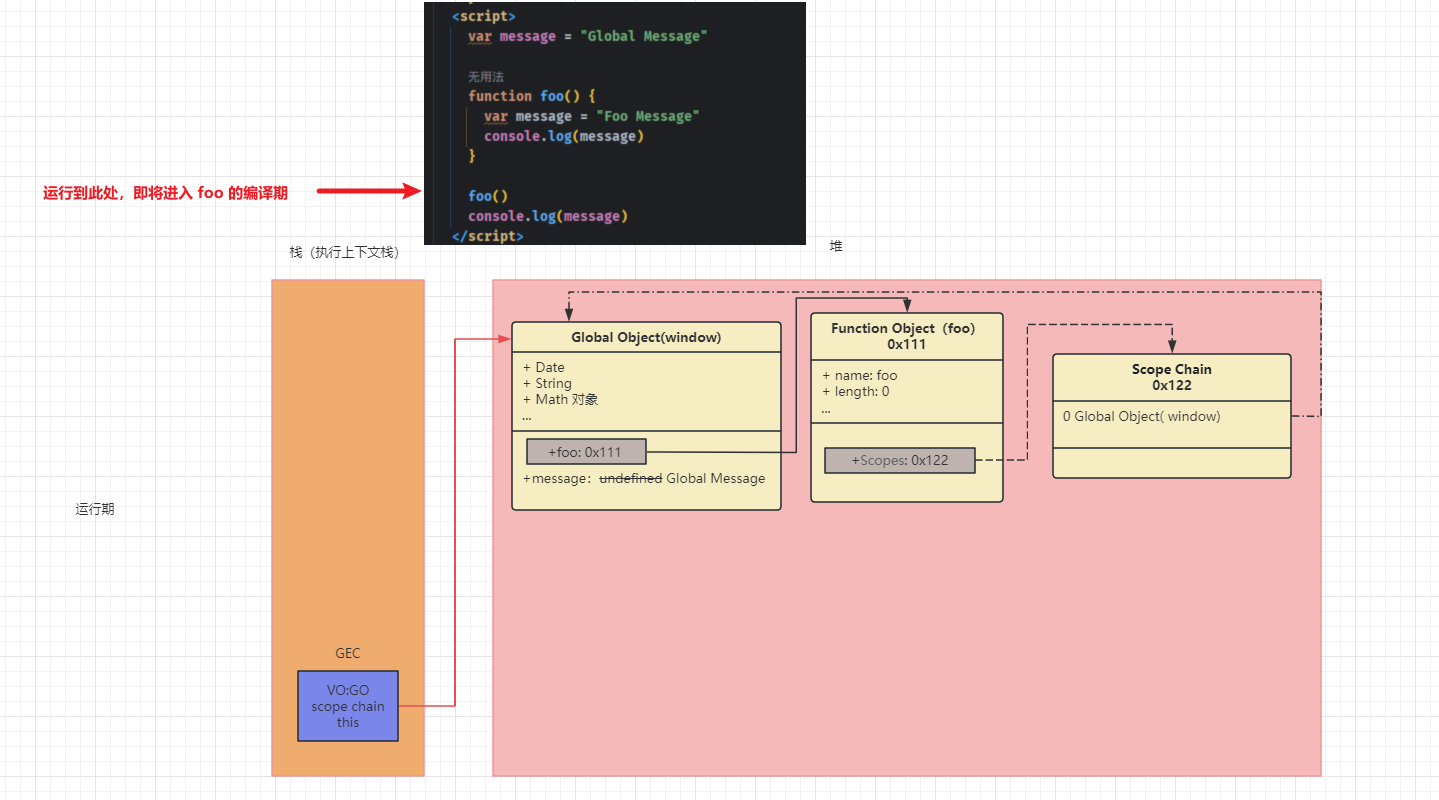Click the 运行期 label on the left
The width and height of the screenshot is (1439, 800).
pyautogui.click(x=95, y=509)
